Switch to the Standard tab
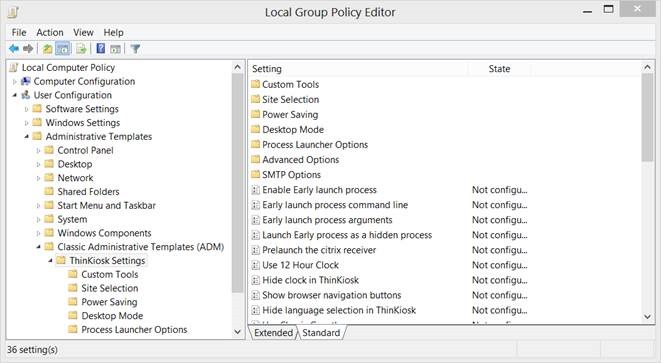Image resolution: width=661 pixels, height=363 pixels. (321, 333)
